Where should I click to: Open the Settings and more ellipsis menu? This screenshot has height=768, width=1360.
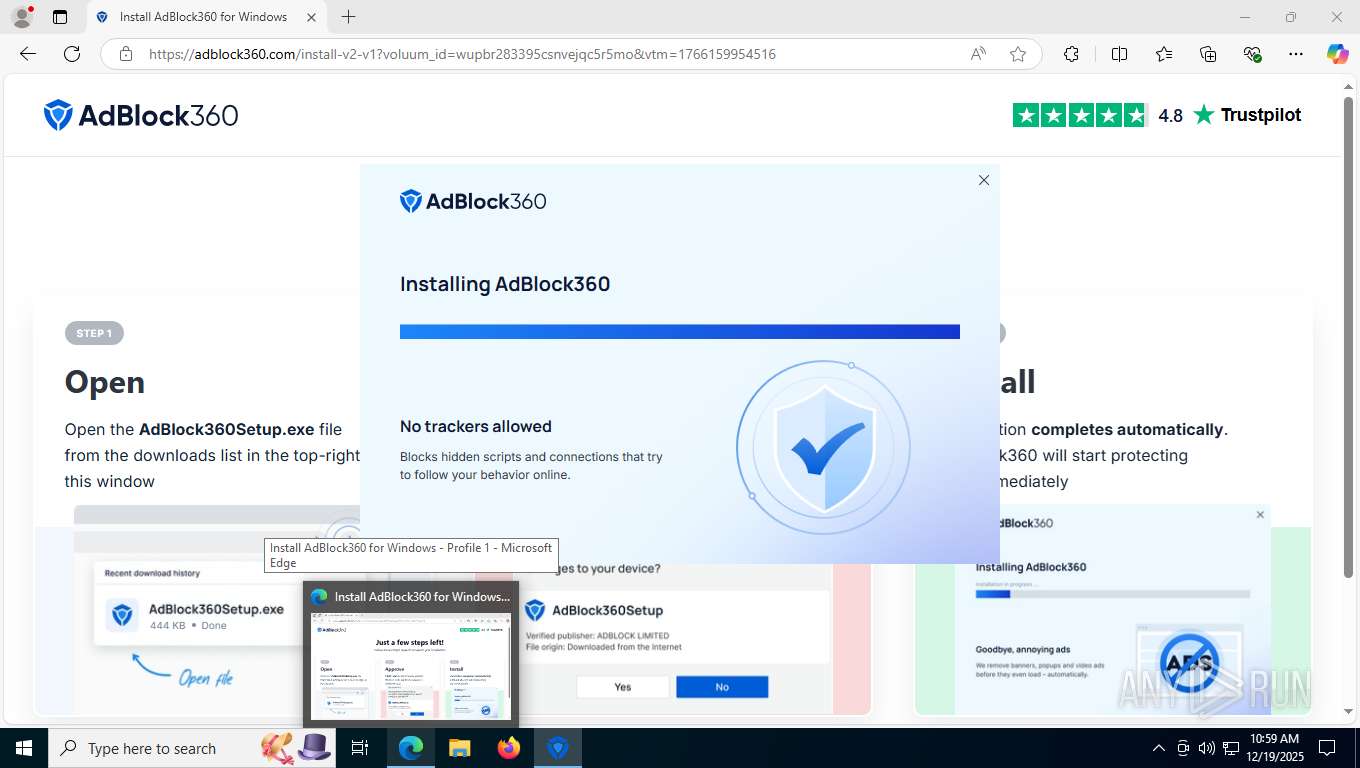point(1296,54)
